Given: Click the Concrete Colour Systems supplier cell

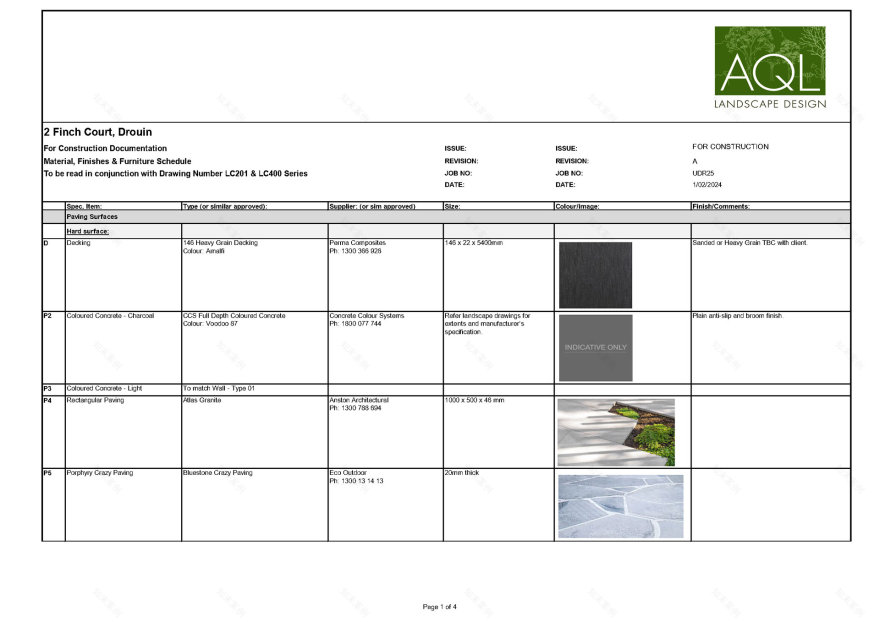Looking at the screenshot, I should point(365,320).
